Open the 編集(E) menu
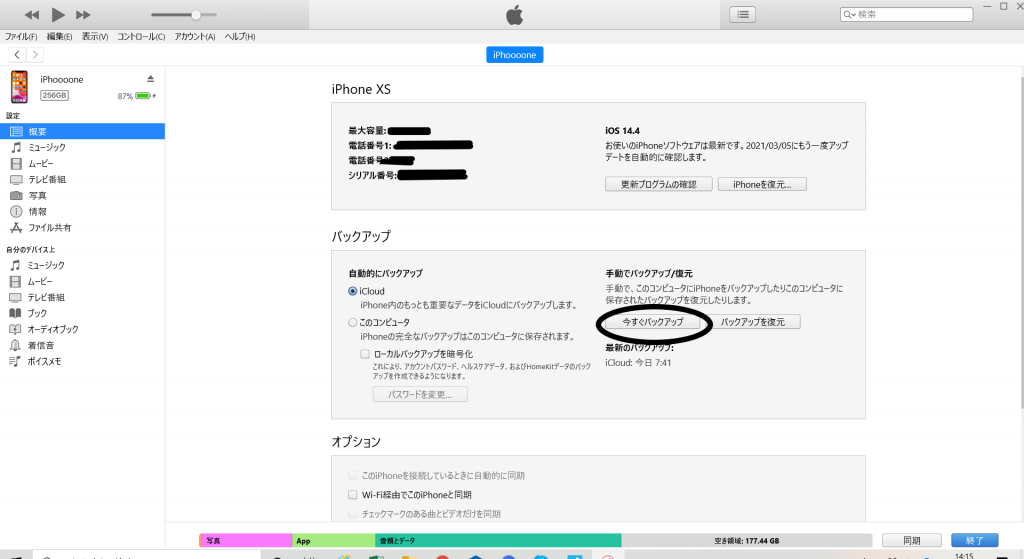 point(59,37)
